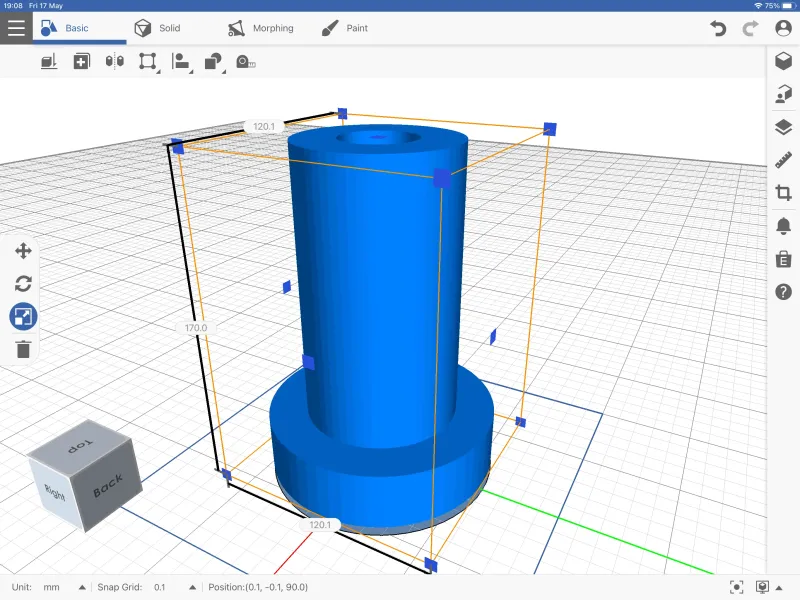Open the hamburger main menu
This screenshot has height=600, width=800.
pyautogui.click(x=16, y=28)
